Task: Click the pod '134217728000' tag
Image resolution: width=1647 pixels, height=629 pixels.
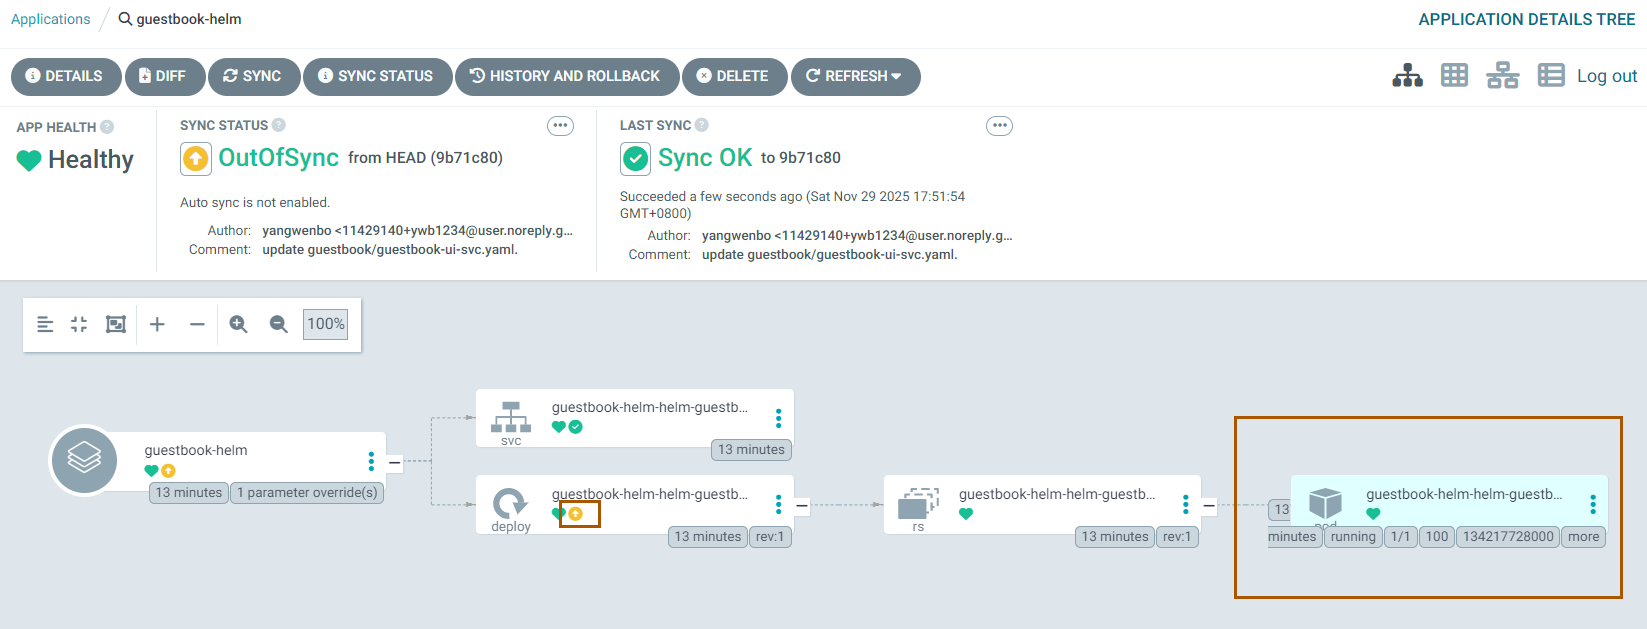Action: pos(1508,537)
